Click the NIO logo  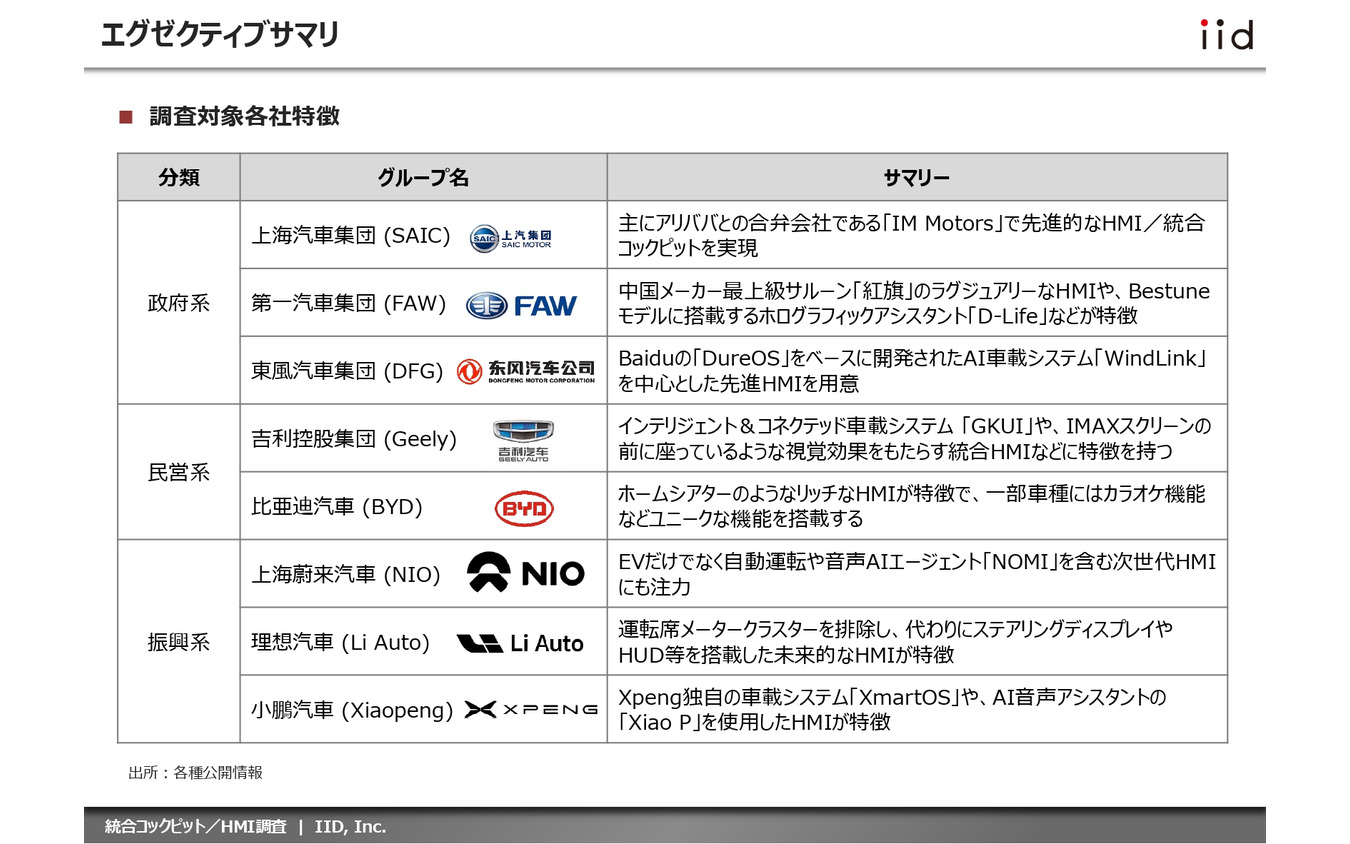[526, 572]
